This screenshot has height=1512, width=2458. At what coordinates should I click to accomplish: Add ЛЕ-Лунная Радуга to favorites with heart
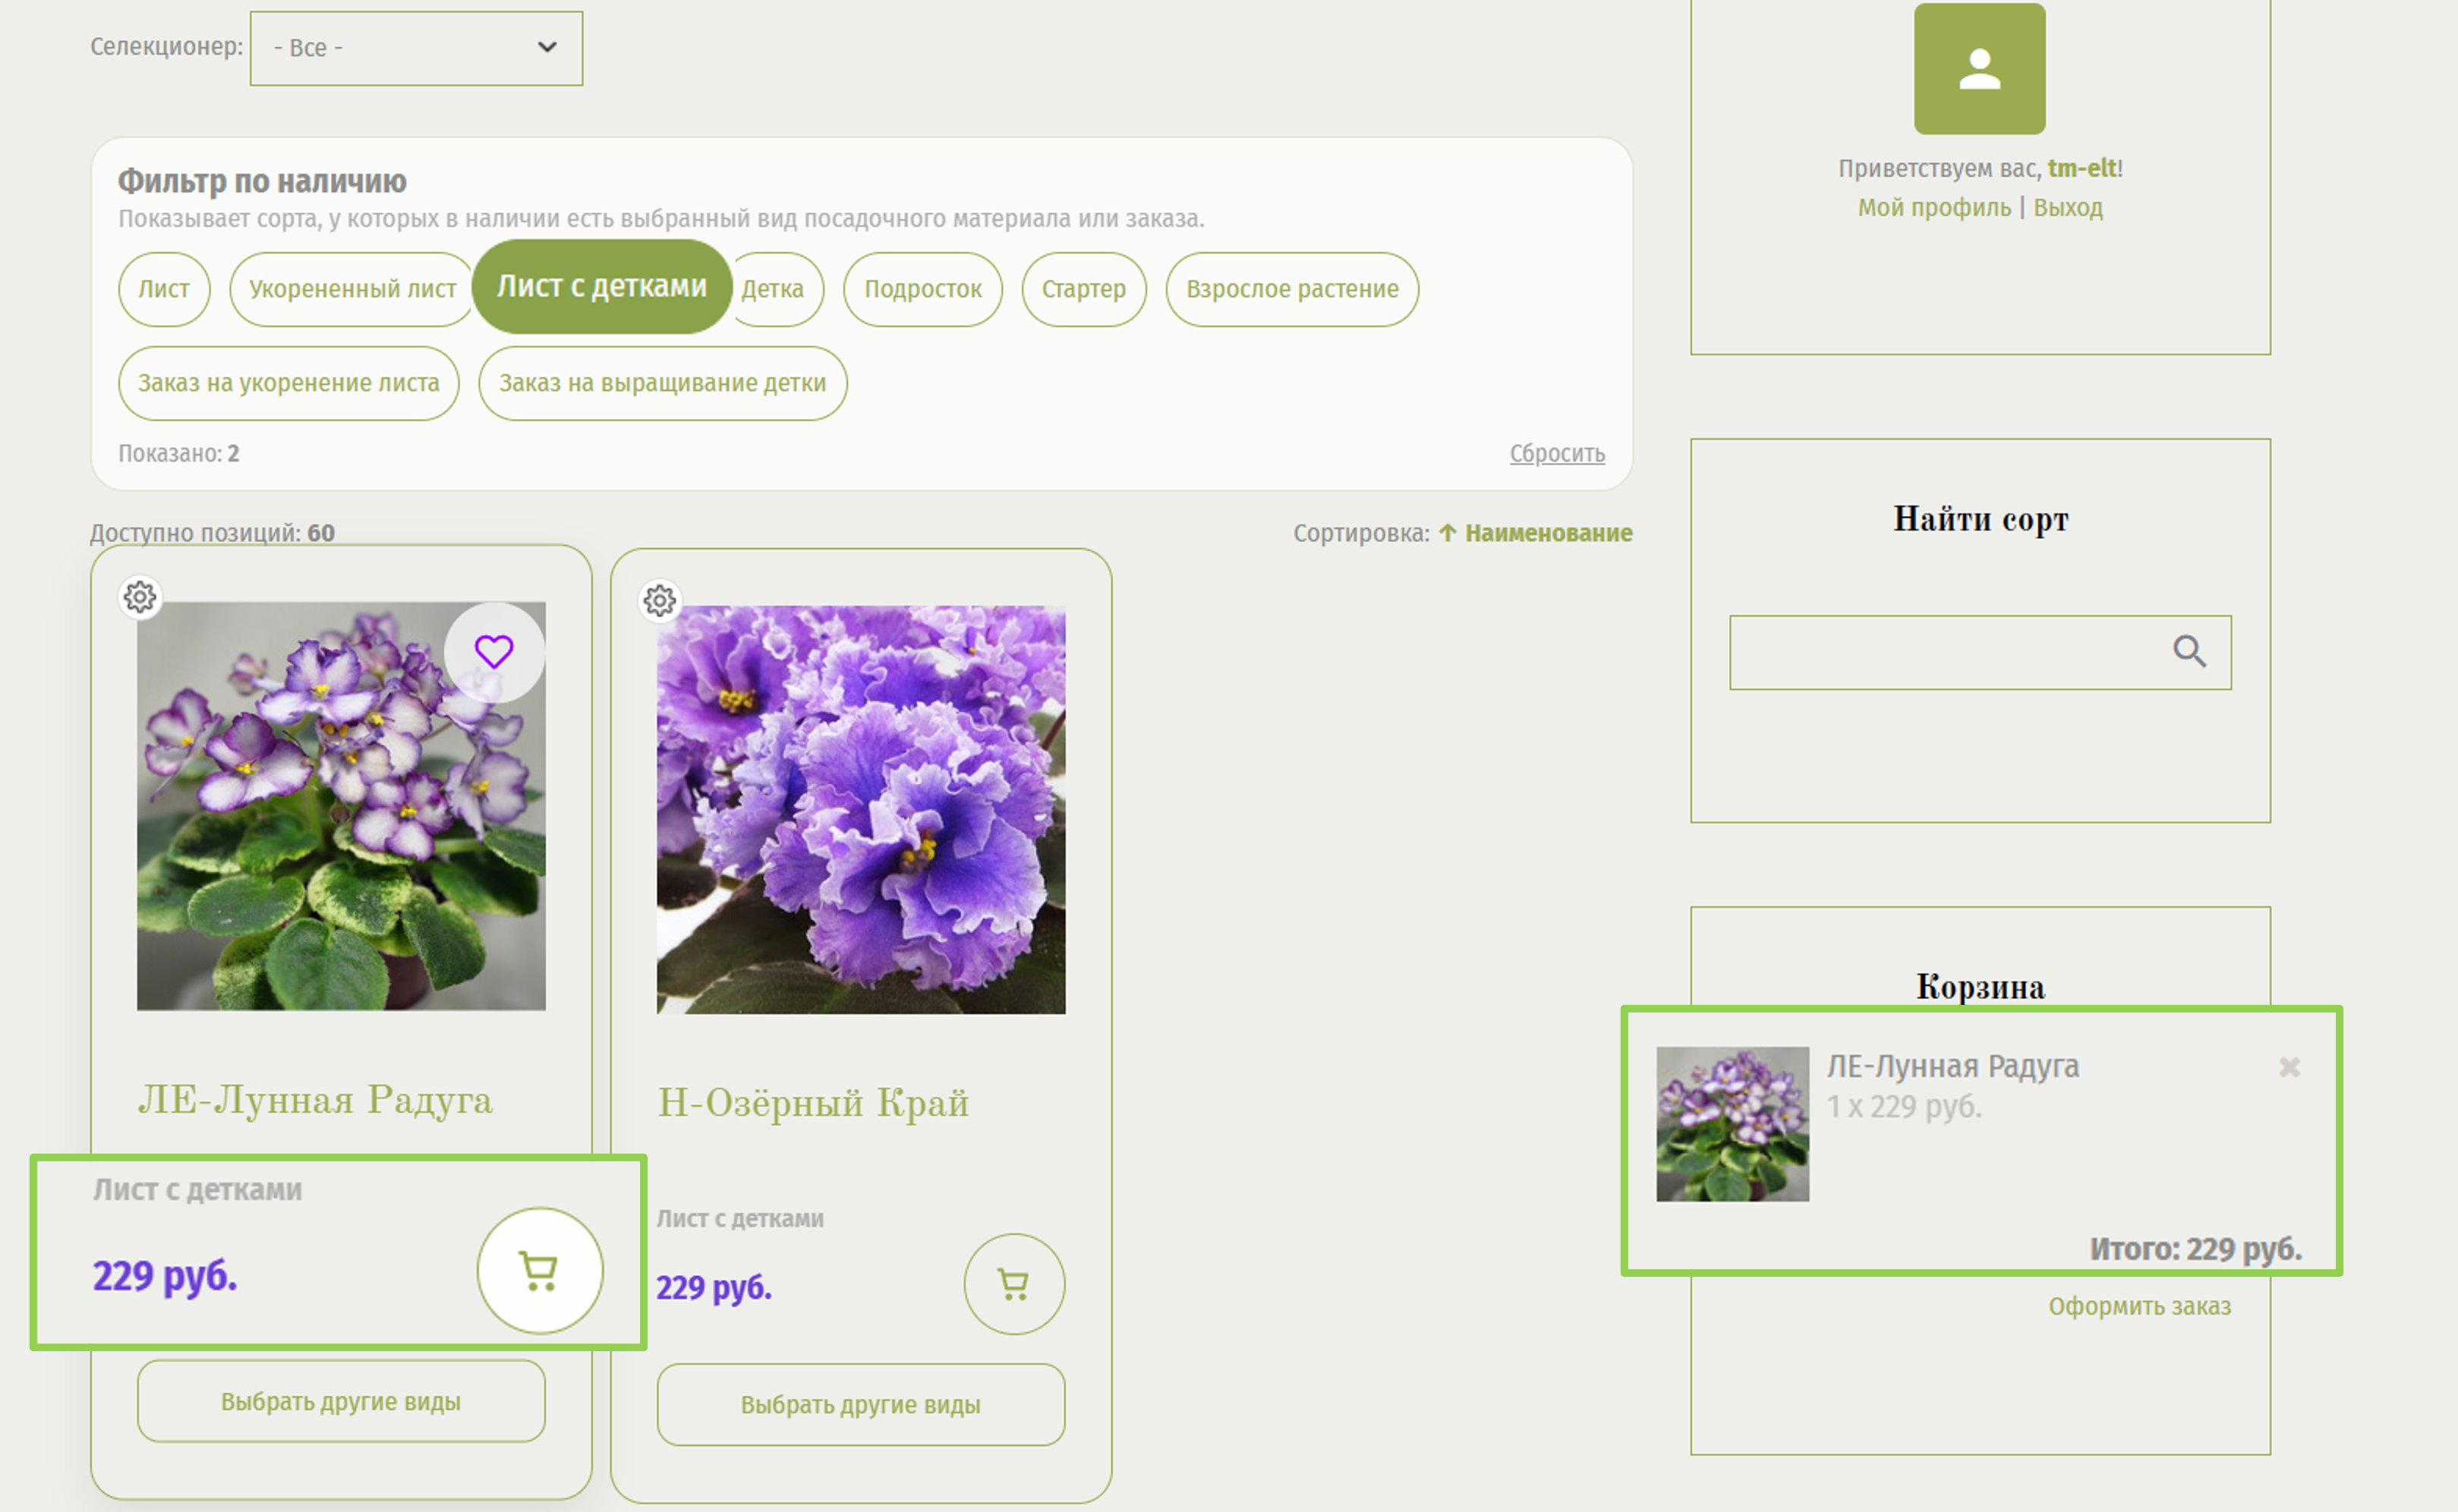[494, 652]
